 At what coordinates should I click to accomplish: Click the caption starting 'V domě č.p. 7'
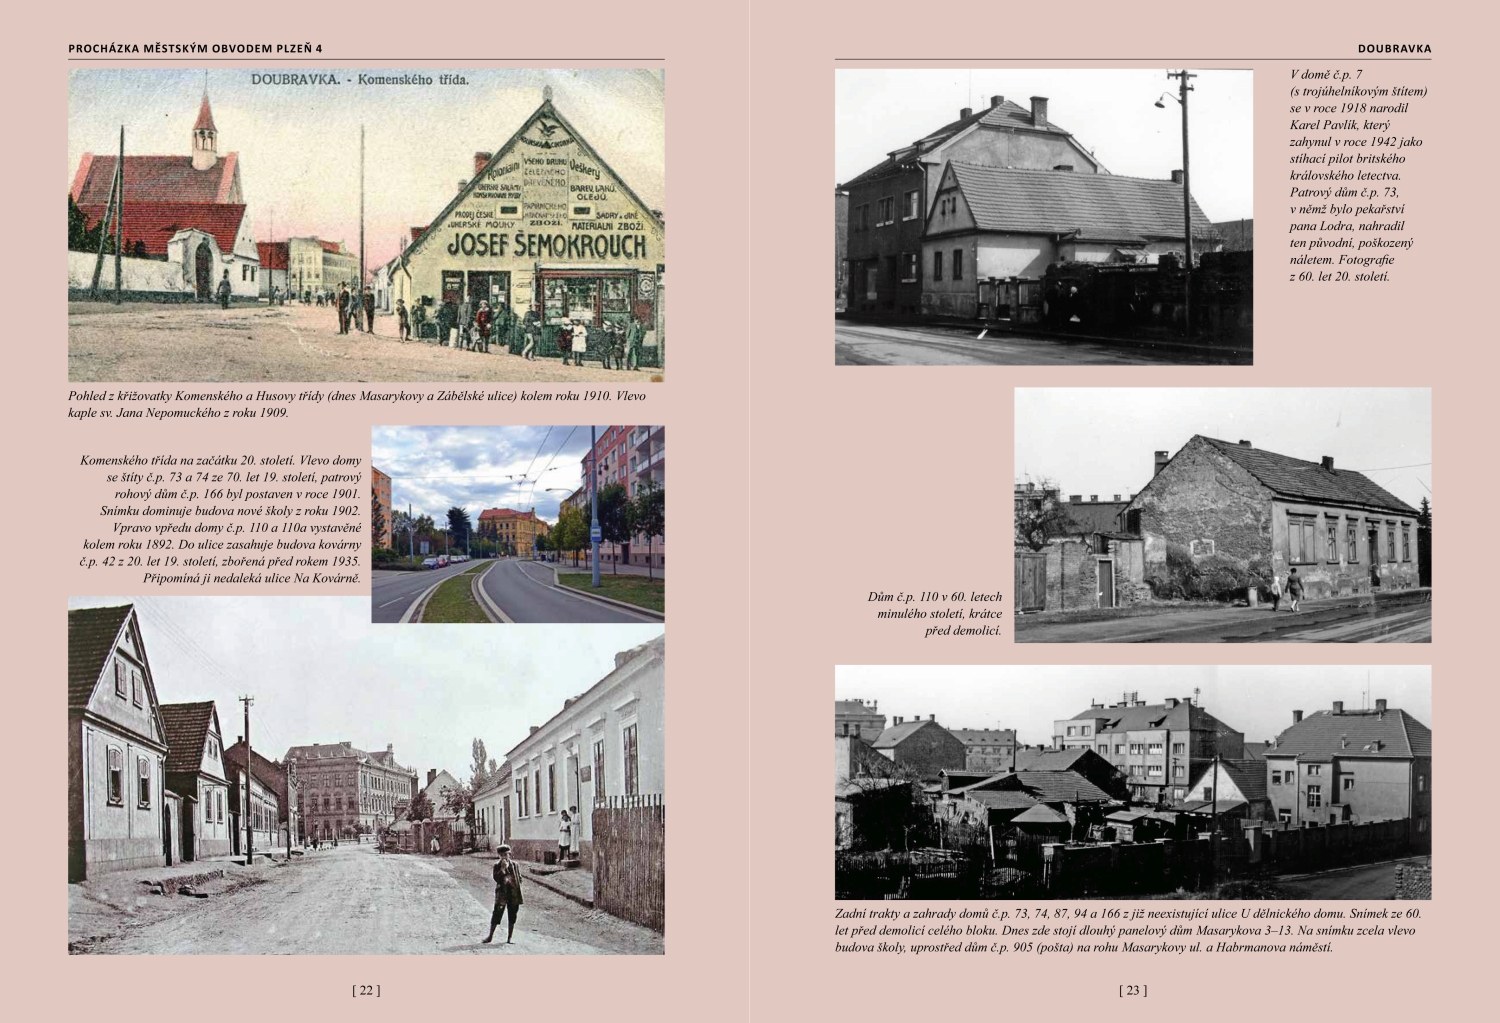[1357, 175]
